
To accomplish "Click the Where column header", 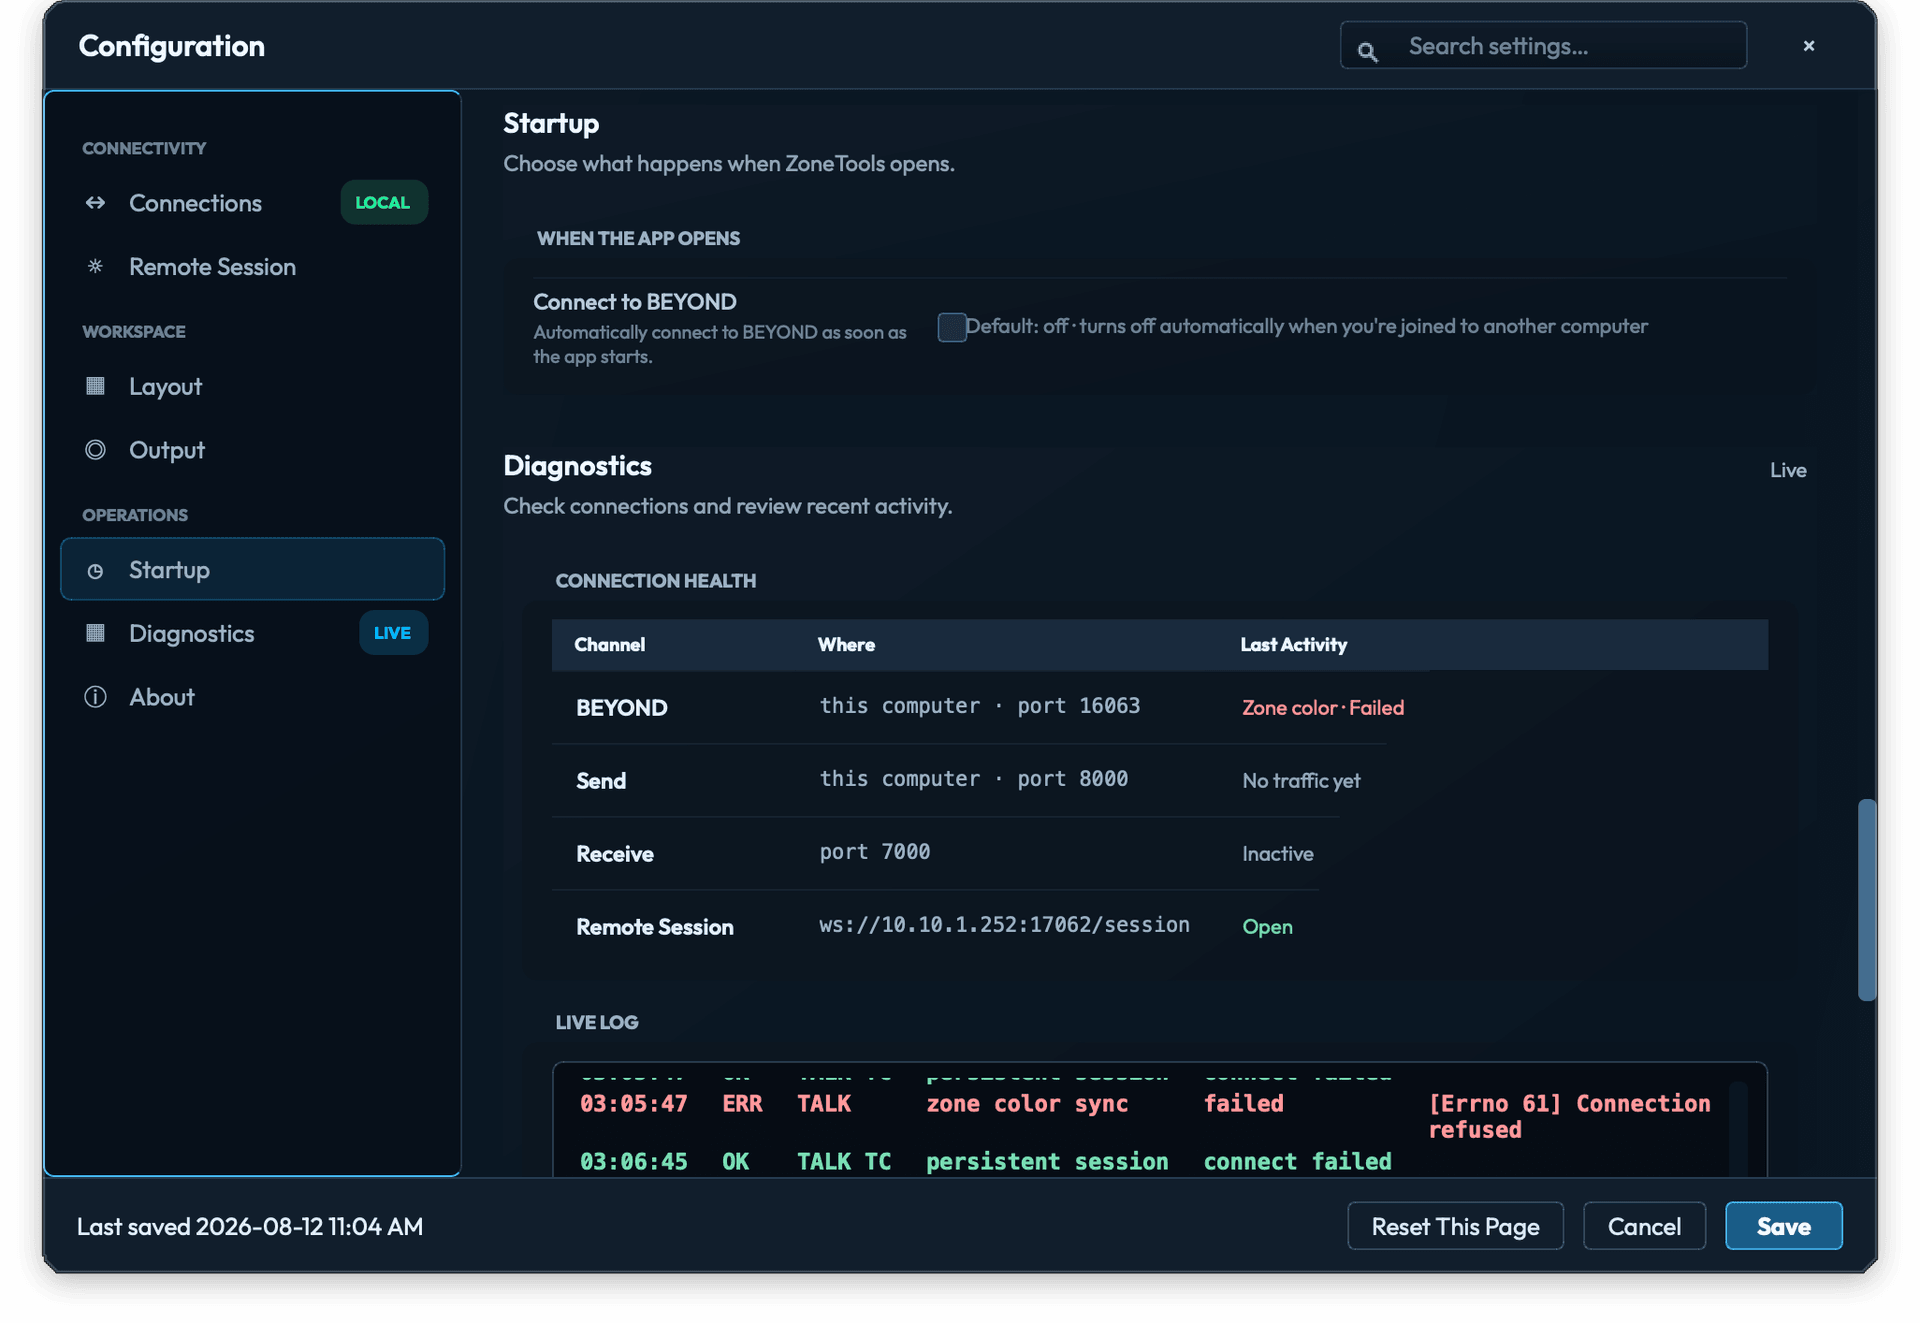I will click(x=846, y=645).
